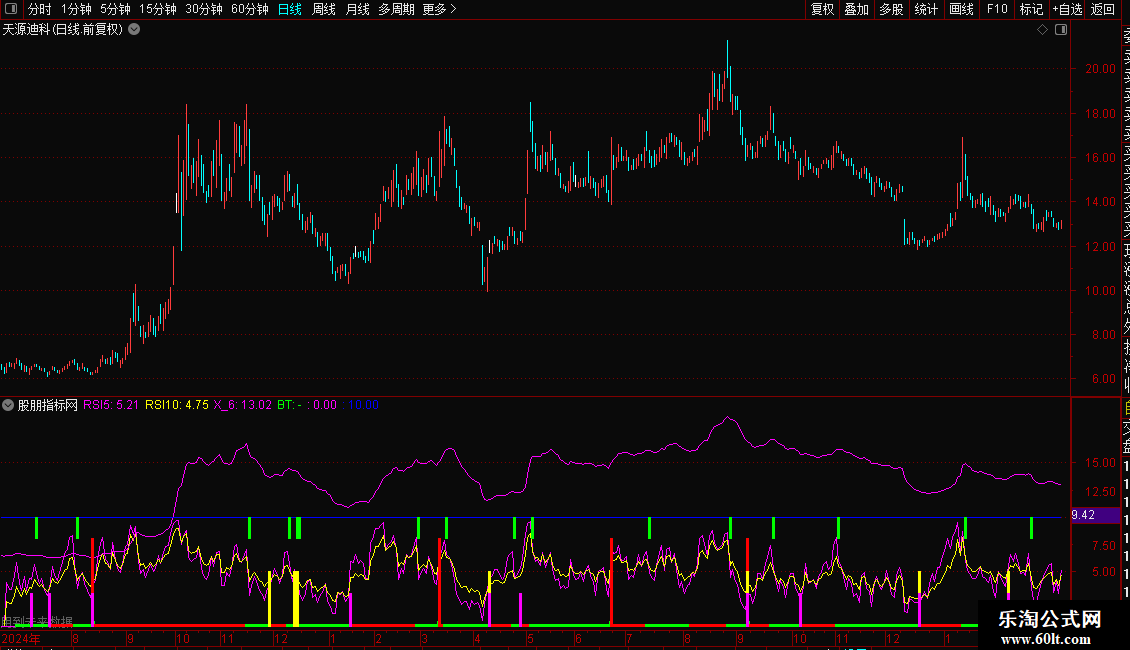Toggle the right side panel icon
Screen dimensions: 1130x650
click(1061, 30)
